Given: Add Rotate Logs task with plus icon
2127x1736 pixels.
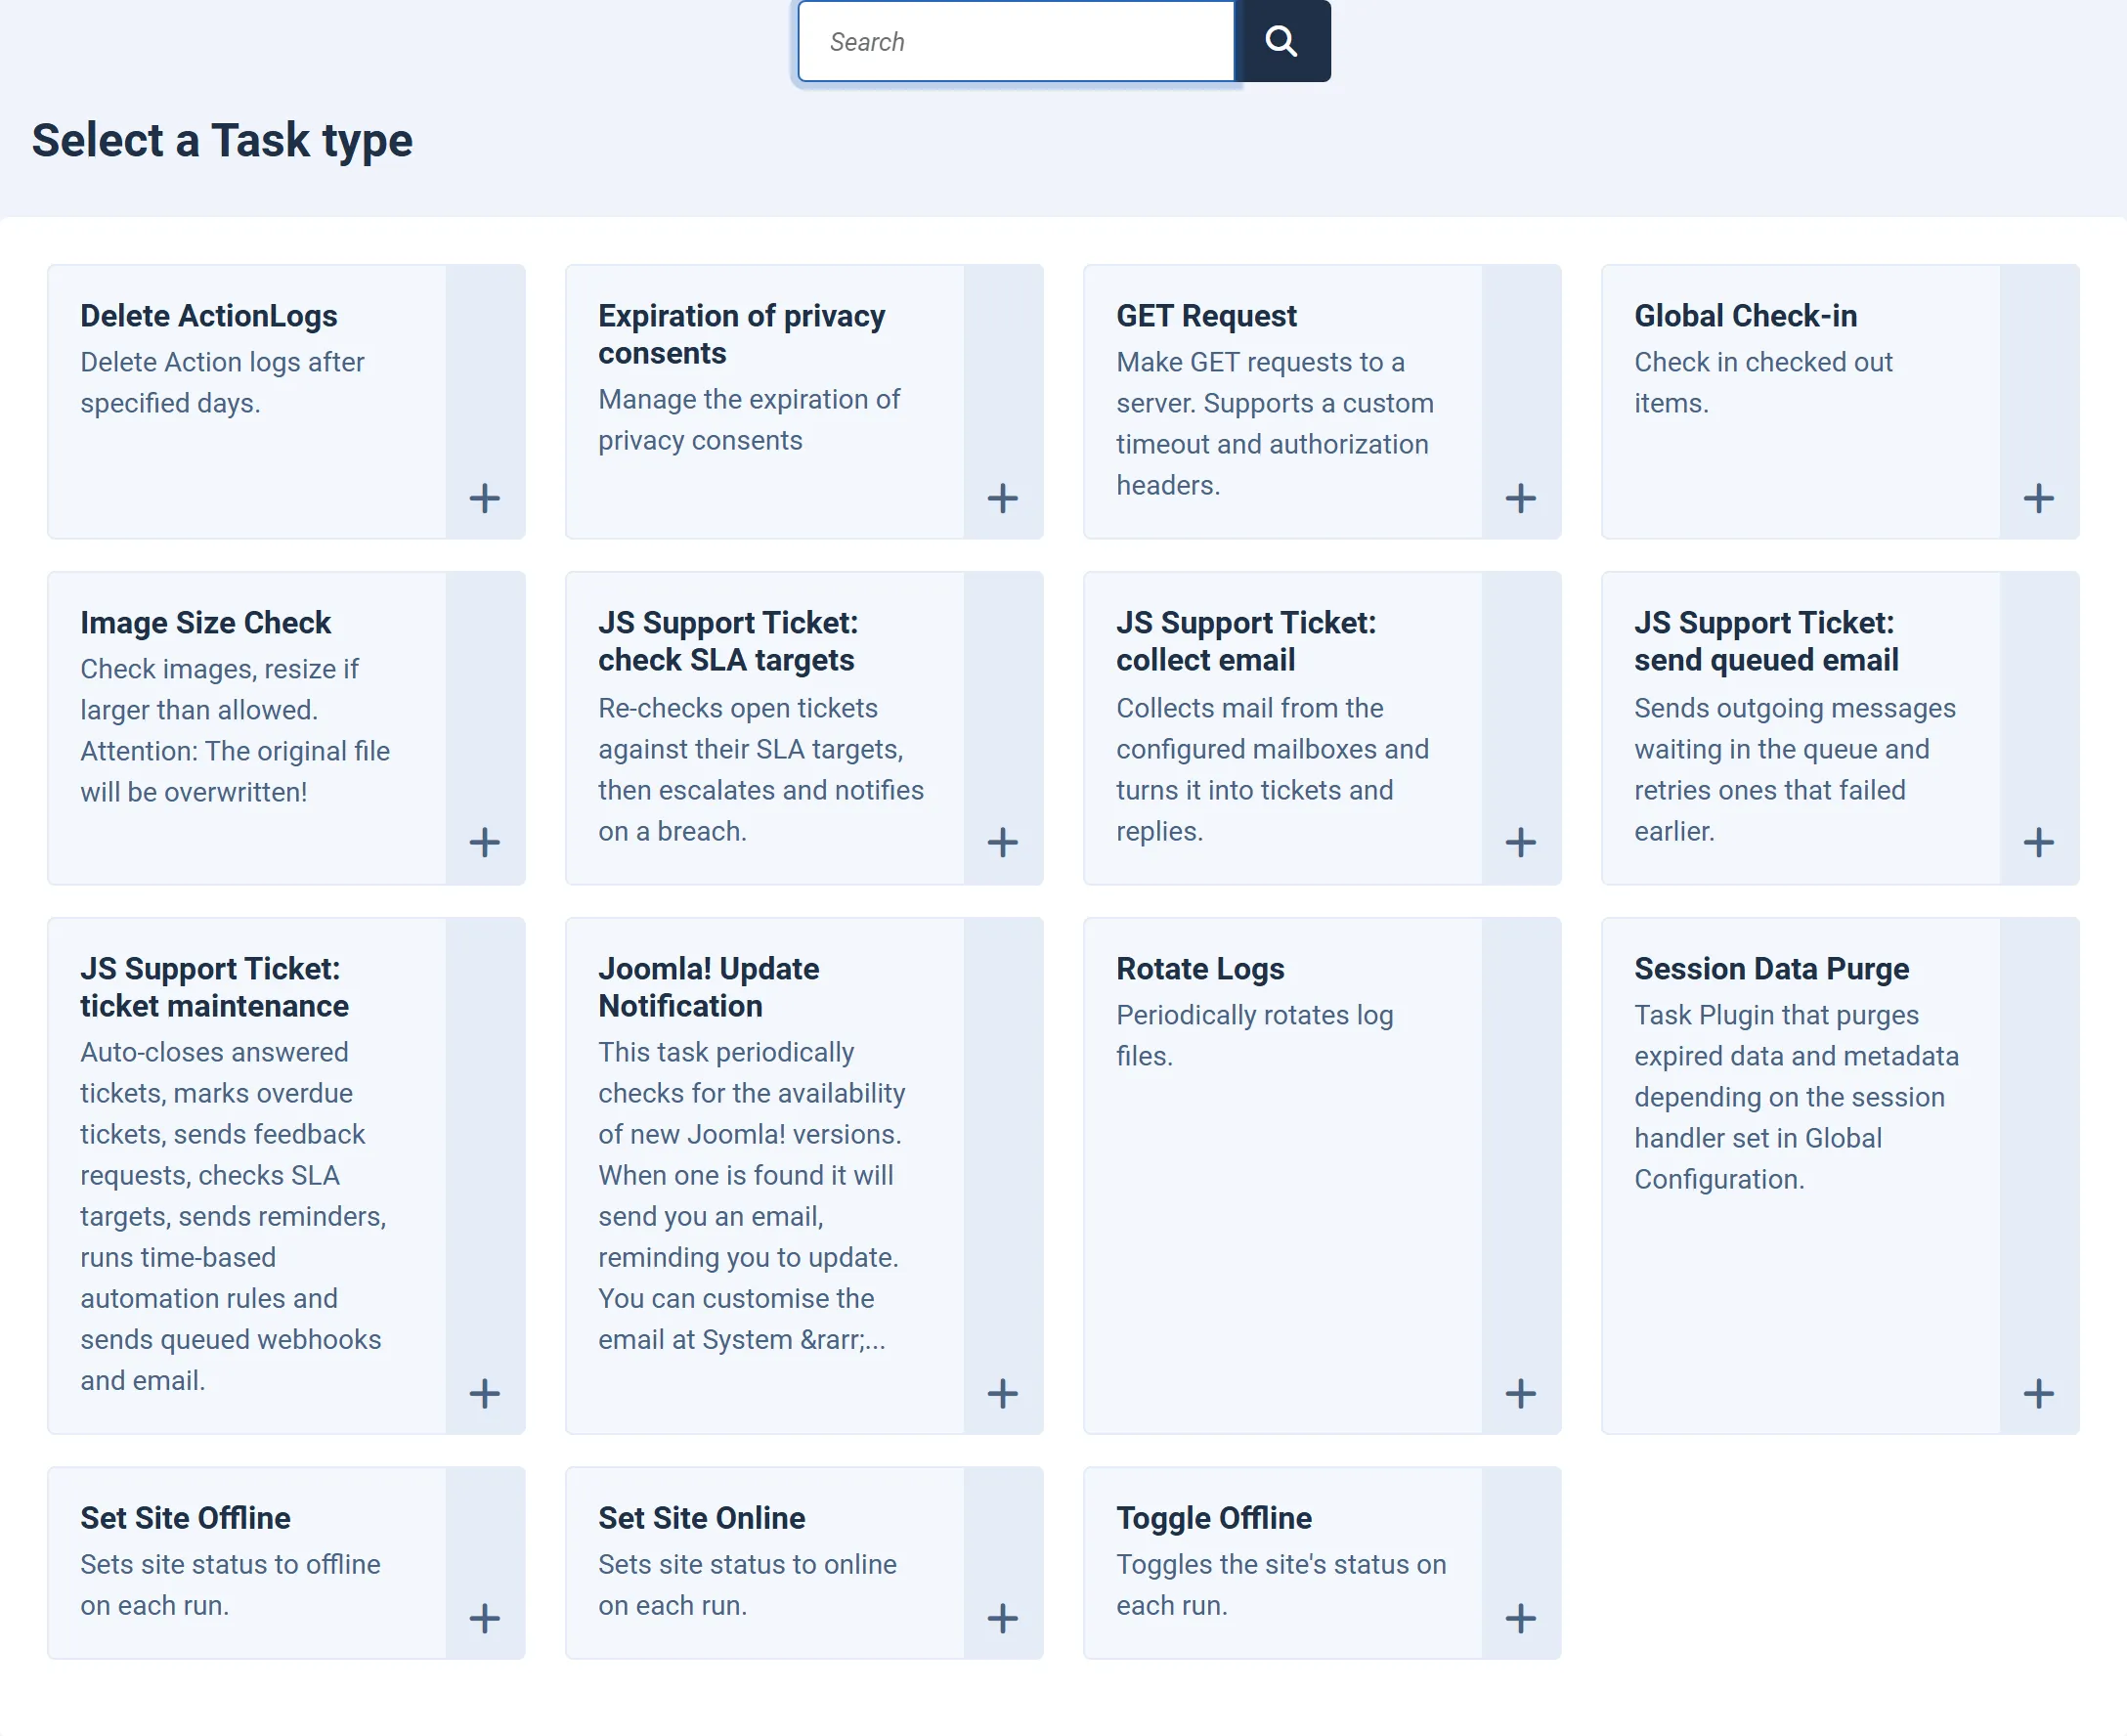Looking at the screenshot, I should [1521, 1393].
